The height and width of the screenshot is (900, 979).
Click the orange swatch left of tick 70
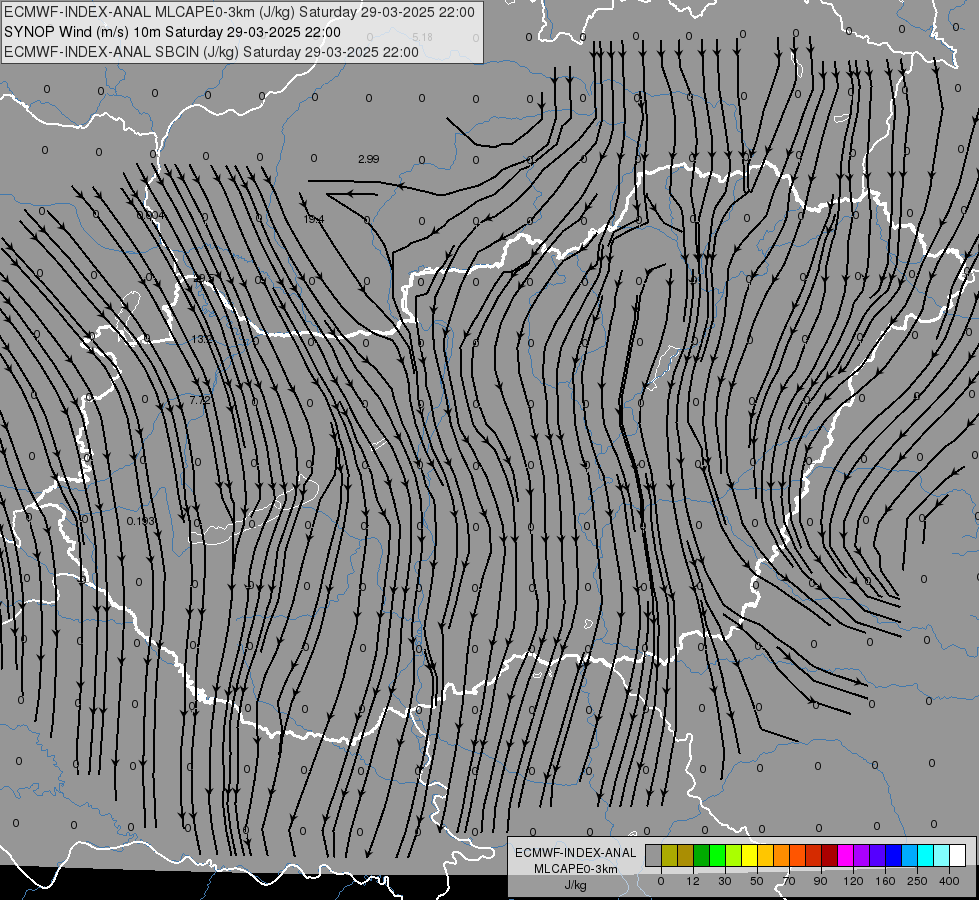(x=782, y=855)
